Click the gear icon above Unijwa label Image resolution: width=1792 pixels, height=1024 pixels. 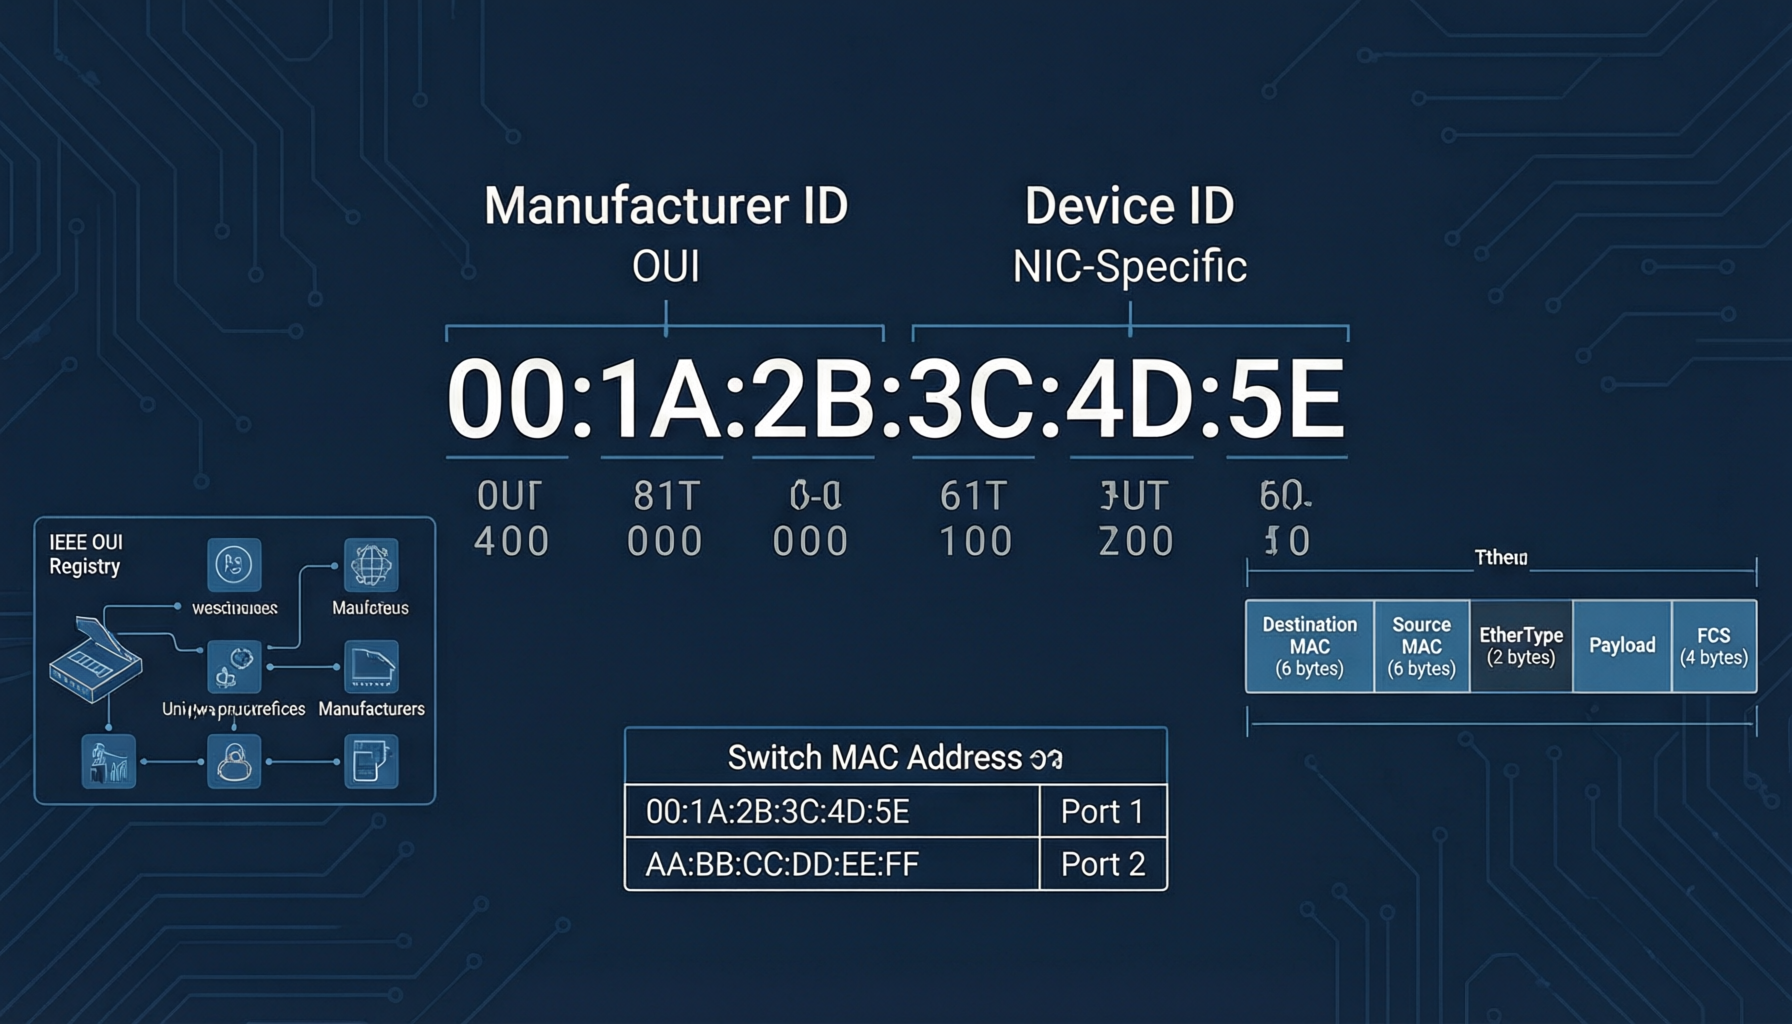click(x=234, y=667)
